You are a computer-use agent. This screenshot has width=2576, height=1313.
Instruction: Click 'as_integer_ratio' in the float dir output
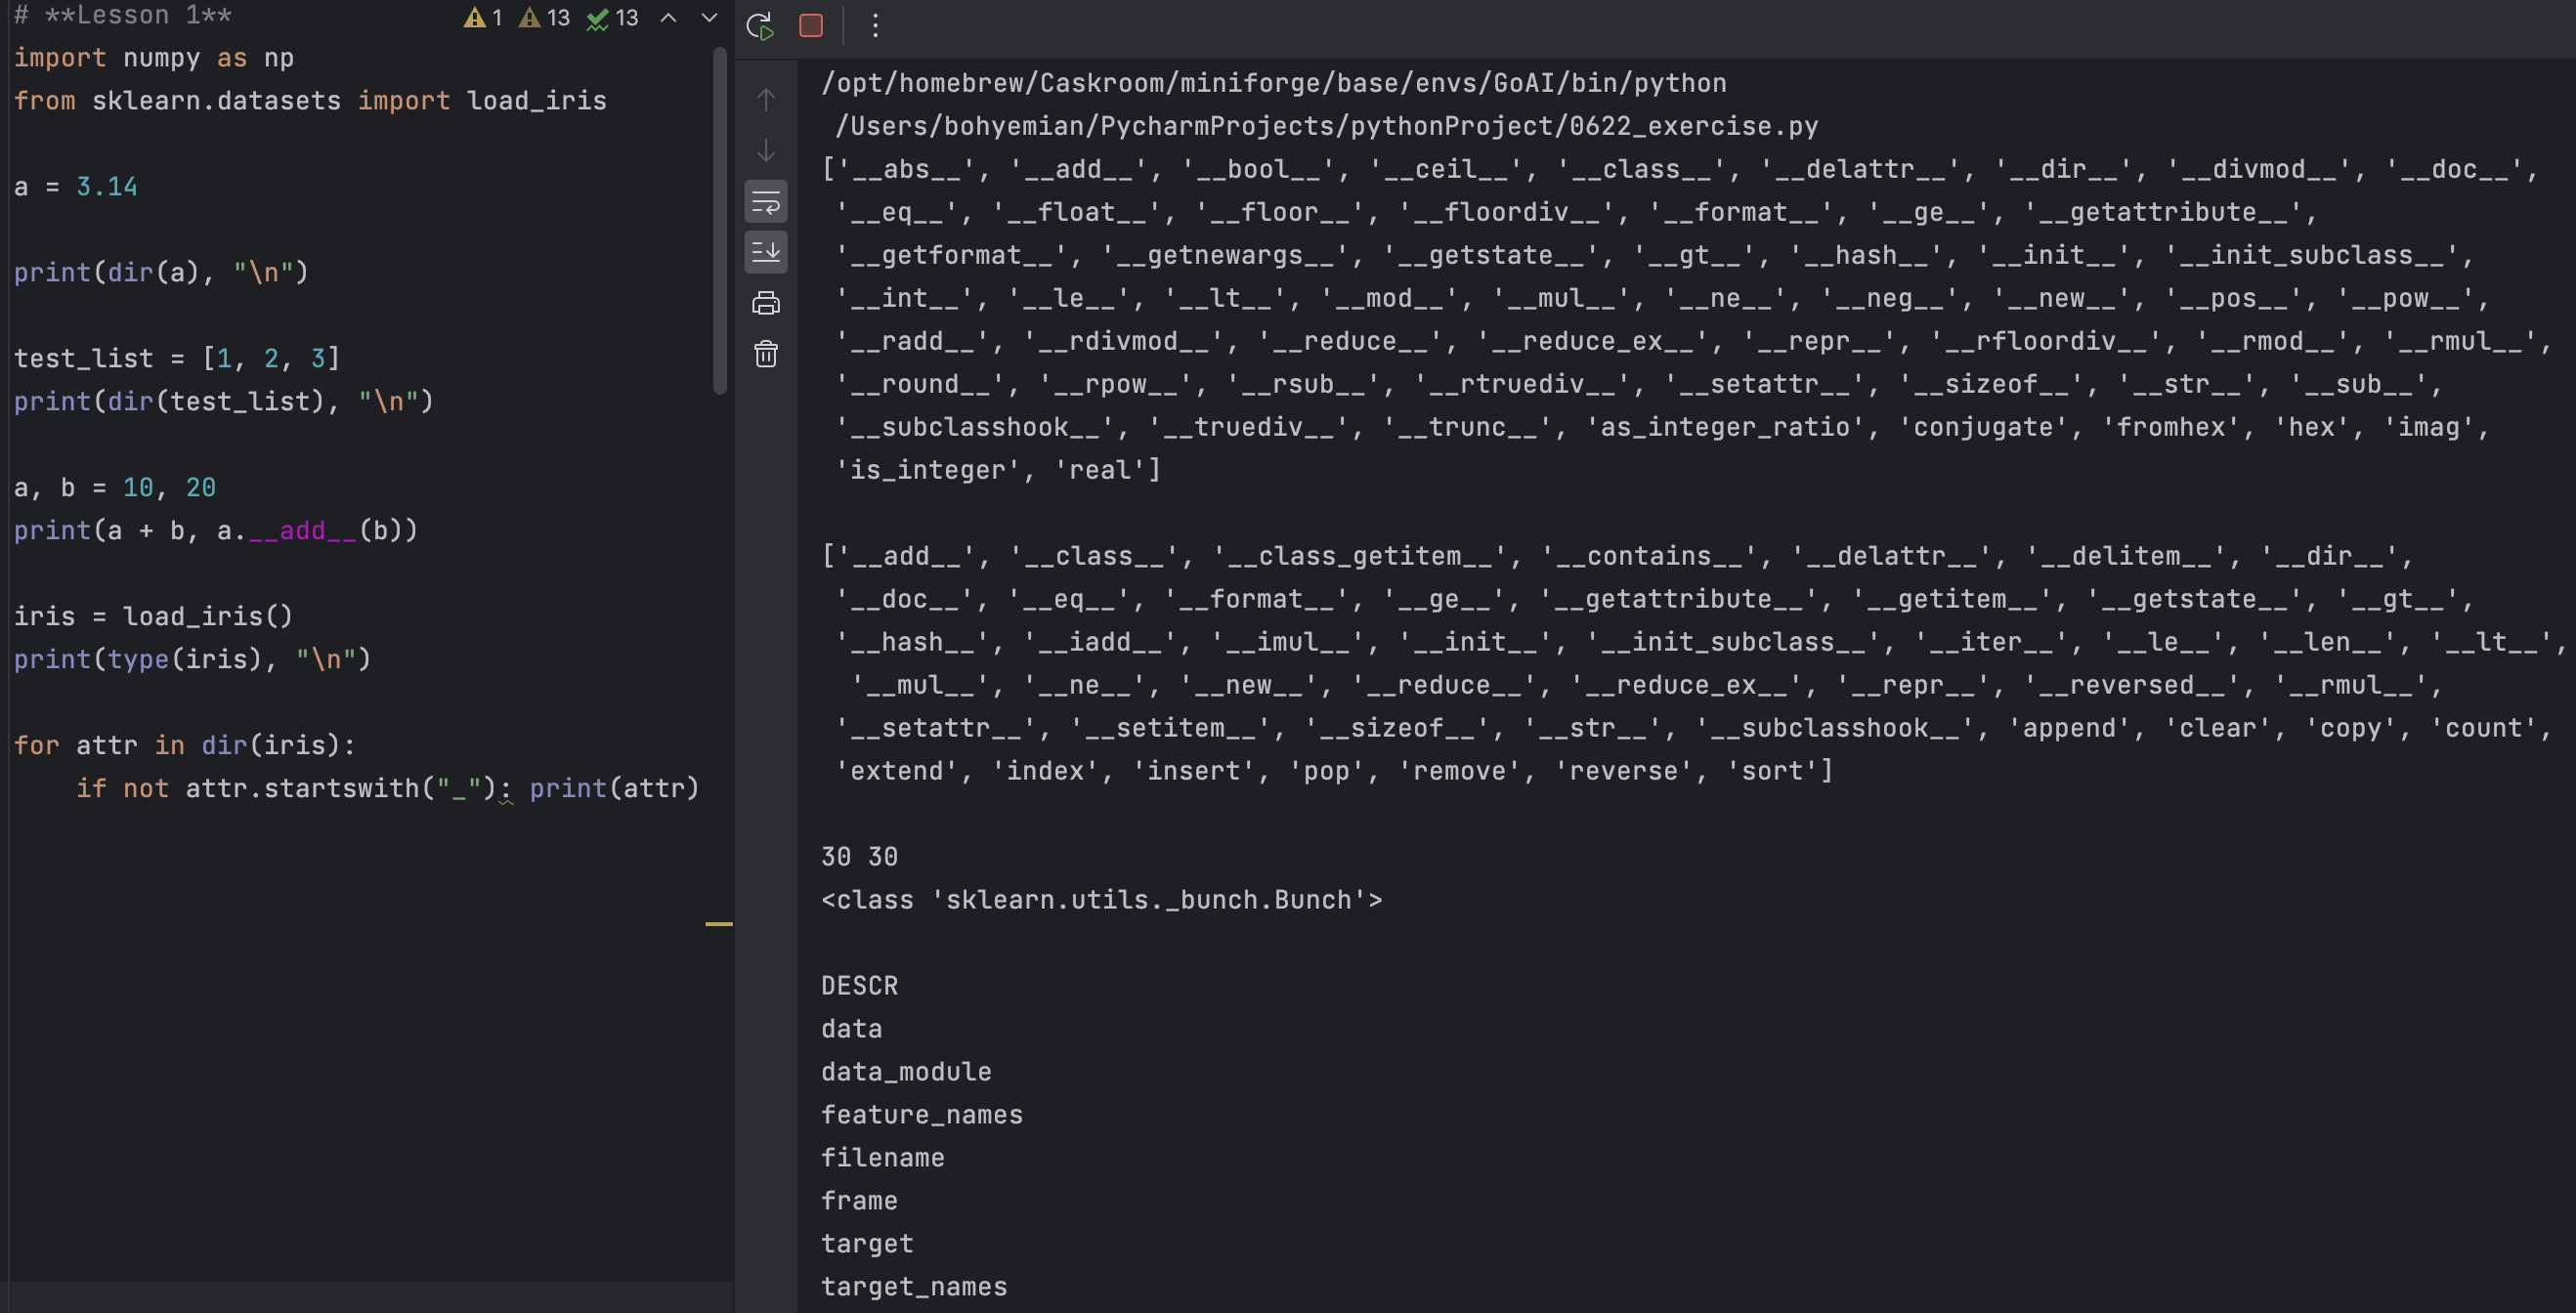point(1725,428)
